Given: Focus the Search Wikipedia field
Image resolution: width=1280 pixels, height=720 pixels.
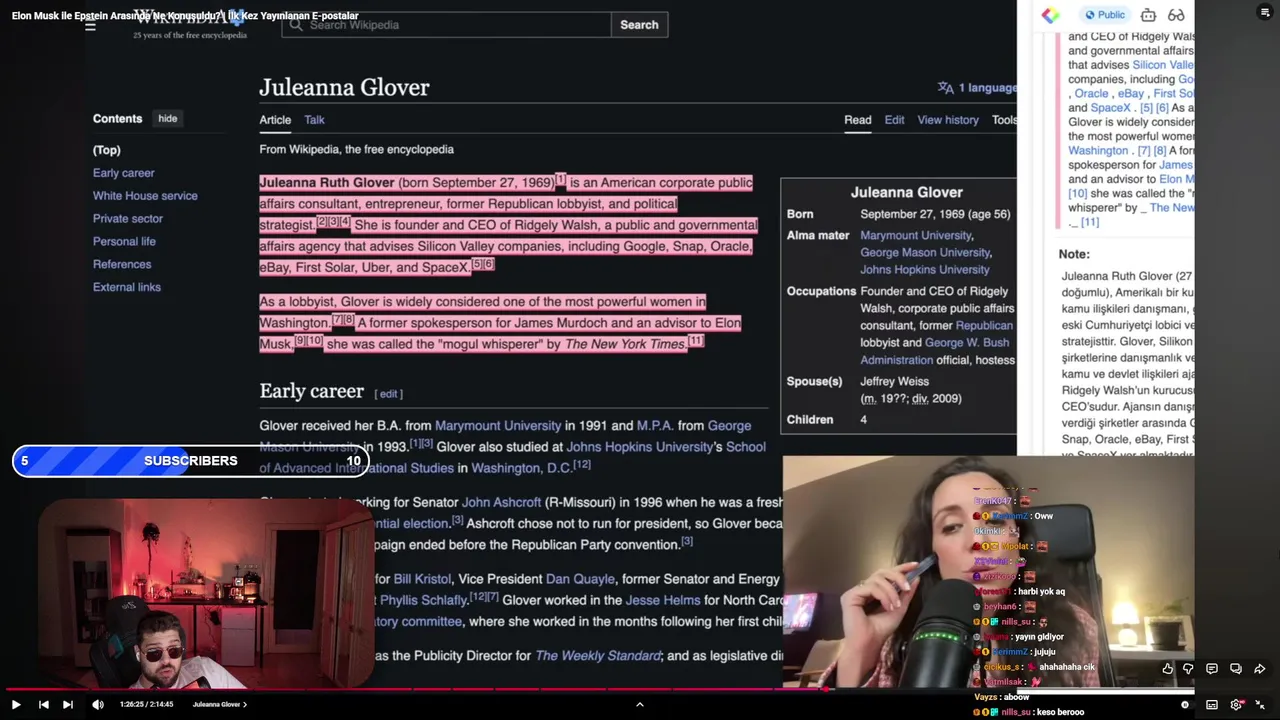Looking at the screenshot, I should pos(446,25).
